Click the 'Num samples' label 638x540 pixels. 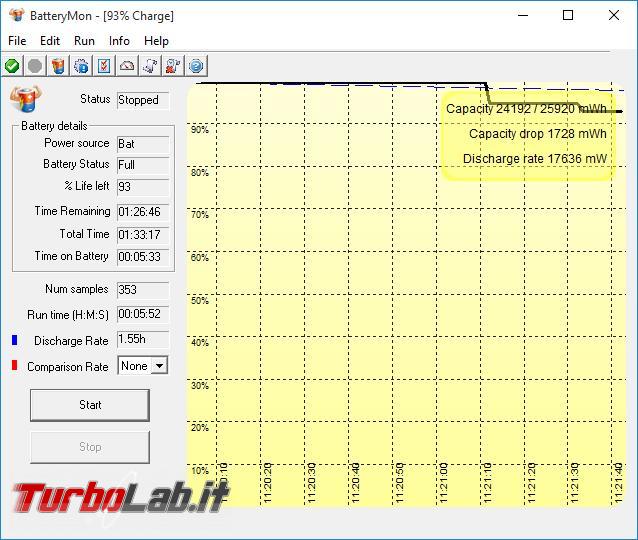tap(77, 289)
